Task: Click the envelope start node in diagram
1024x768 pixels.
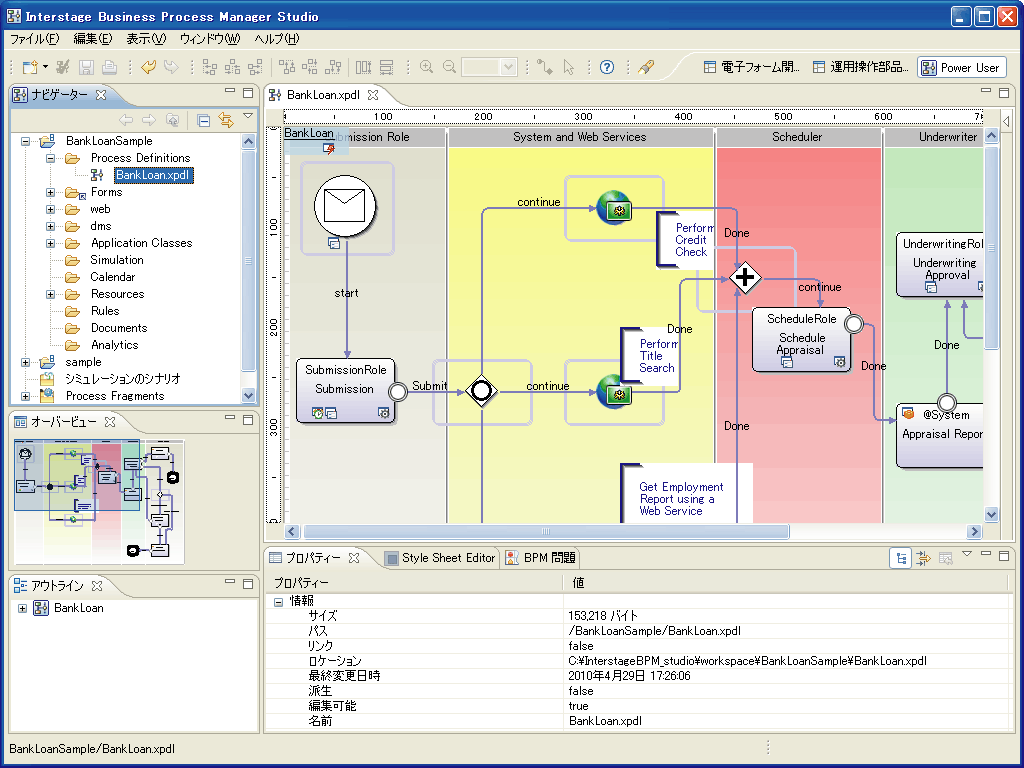Action: coord(345,206)
